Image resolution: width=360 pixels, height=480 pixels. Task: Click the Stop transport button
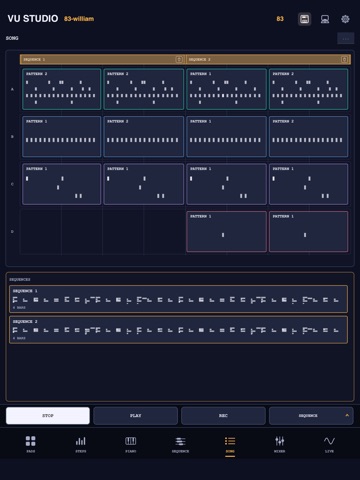[x=48, y=416]
